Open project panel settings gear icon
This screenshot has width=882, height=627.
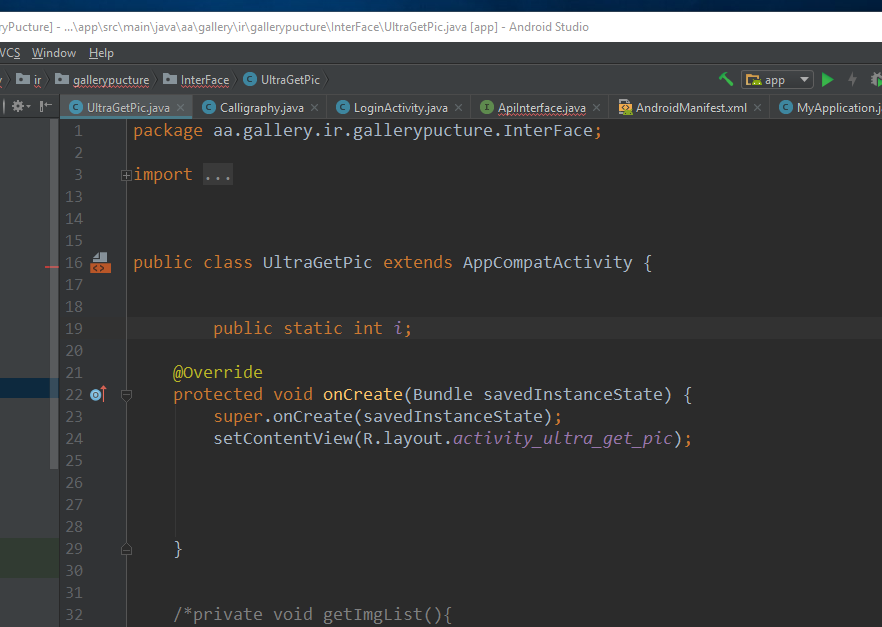(19, 106)
